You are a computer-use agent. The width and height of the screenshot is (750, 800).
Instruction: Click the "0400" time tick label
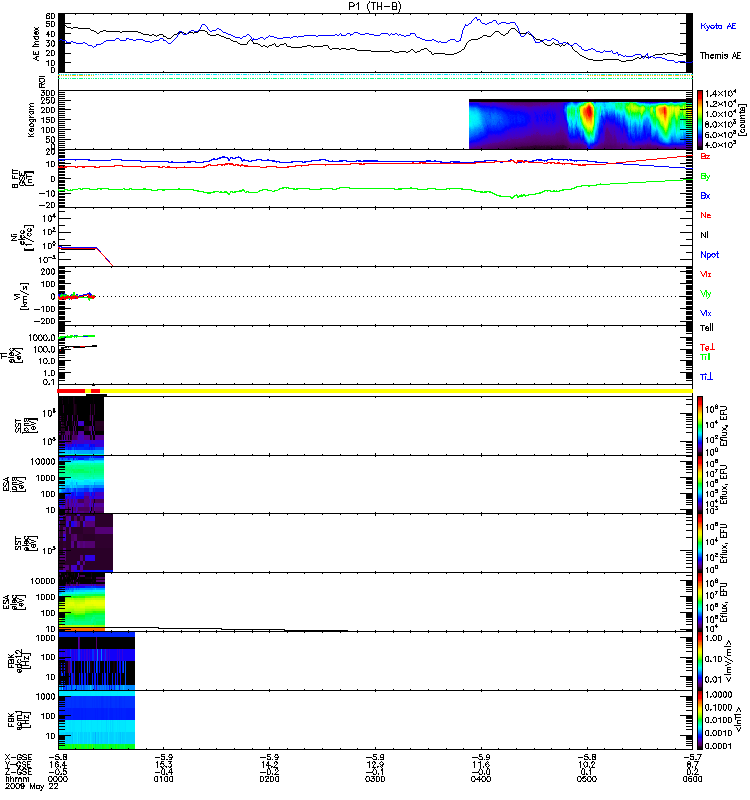pos(481,779)
